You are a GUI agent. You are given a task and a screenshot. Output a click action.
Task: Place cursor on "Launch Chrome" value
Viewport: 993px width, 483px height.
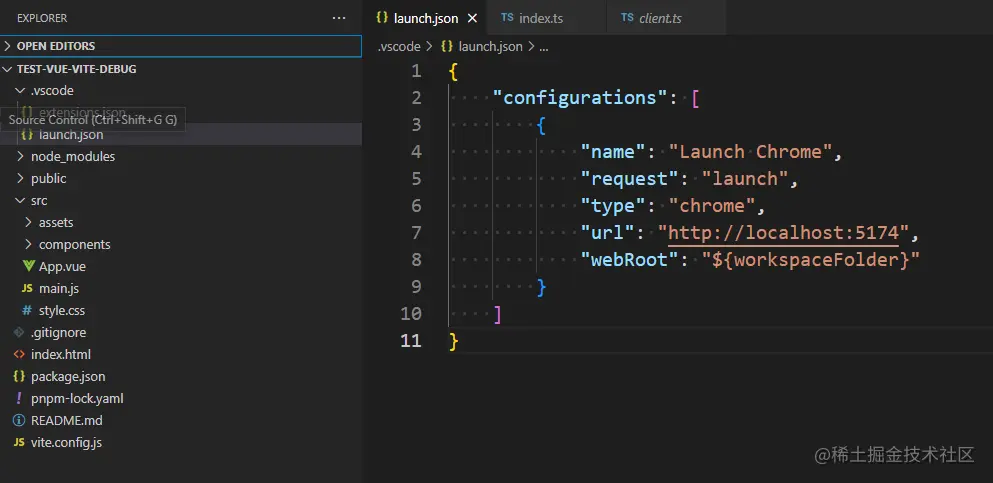click(750, 152)
